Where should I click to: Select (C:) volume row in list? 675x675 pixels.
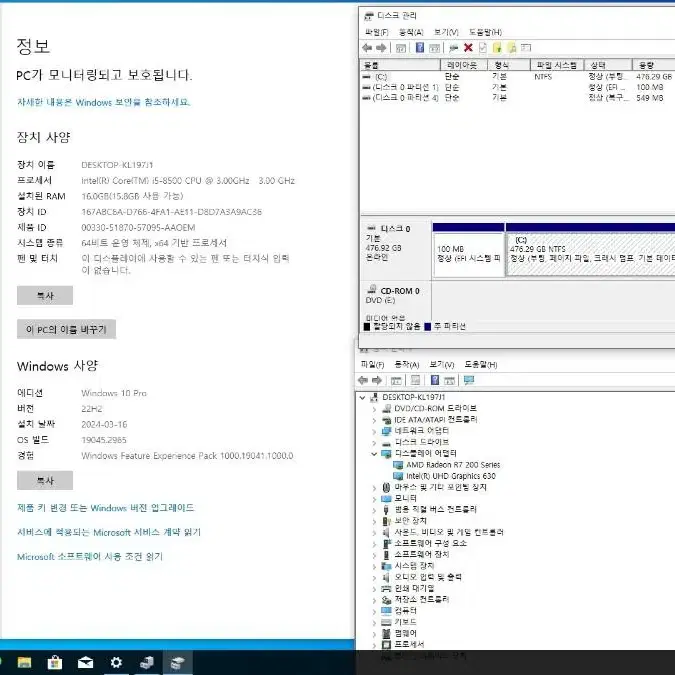(x=517, y=77)
